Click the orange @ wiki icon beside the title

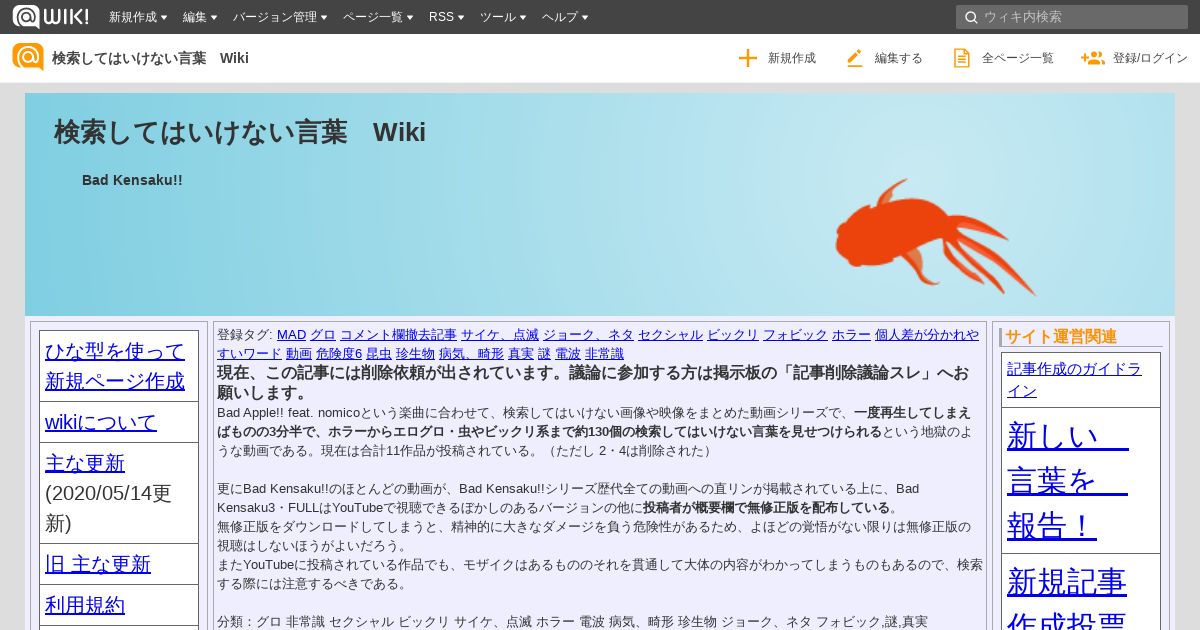pos(28,57)
